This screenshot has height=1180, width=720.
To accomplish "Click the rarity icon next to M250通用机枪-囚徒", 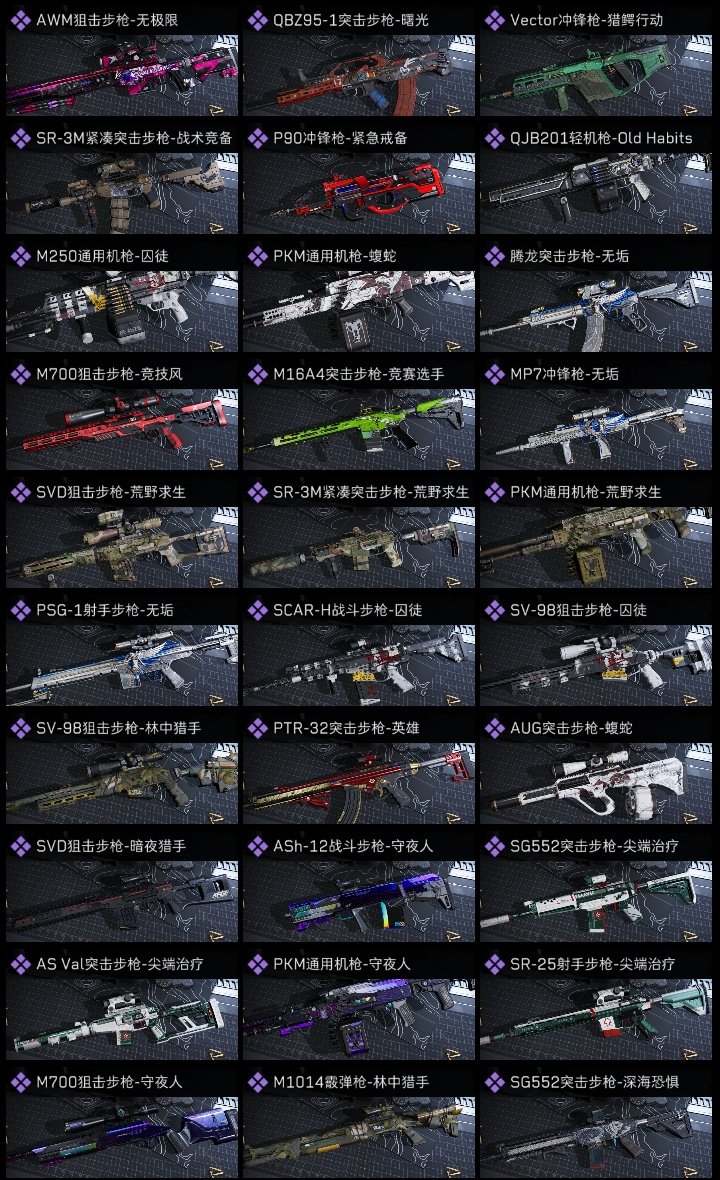I will pos(20,257).
